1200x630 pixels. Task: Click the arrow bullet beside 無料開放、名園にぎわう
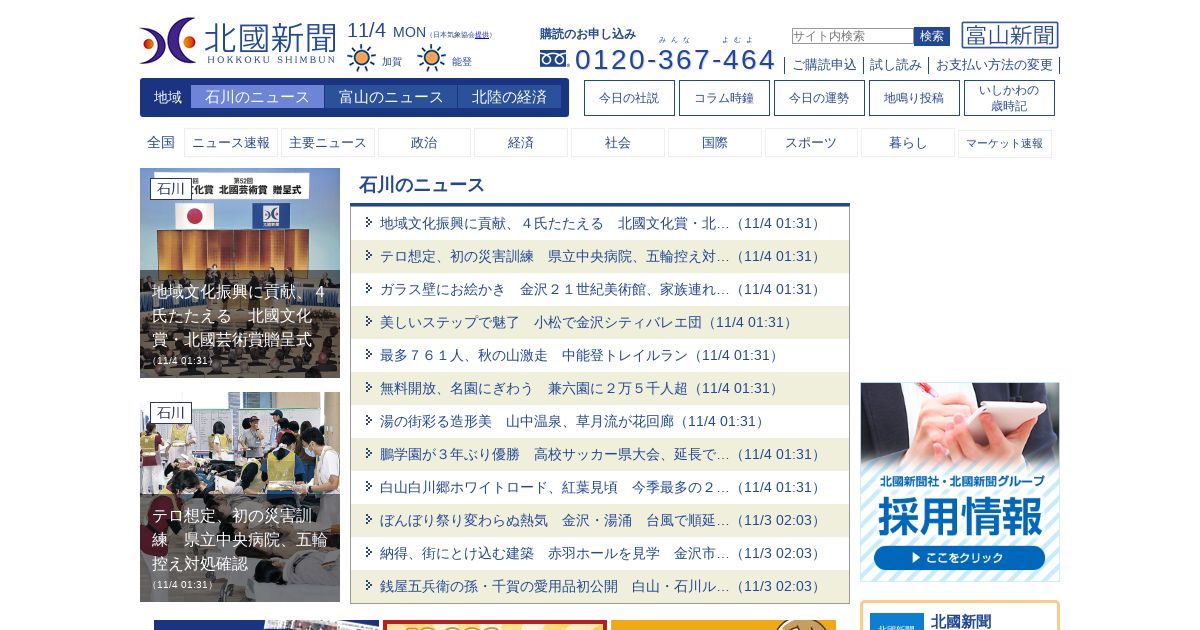click(x=369, y=387)
